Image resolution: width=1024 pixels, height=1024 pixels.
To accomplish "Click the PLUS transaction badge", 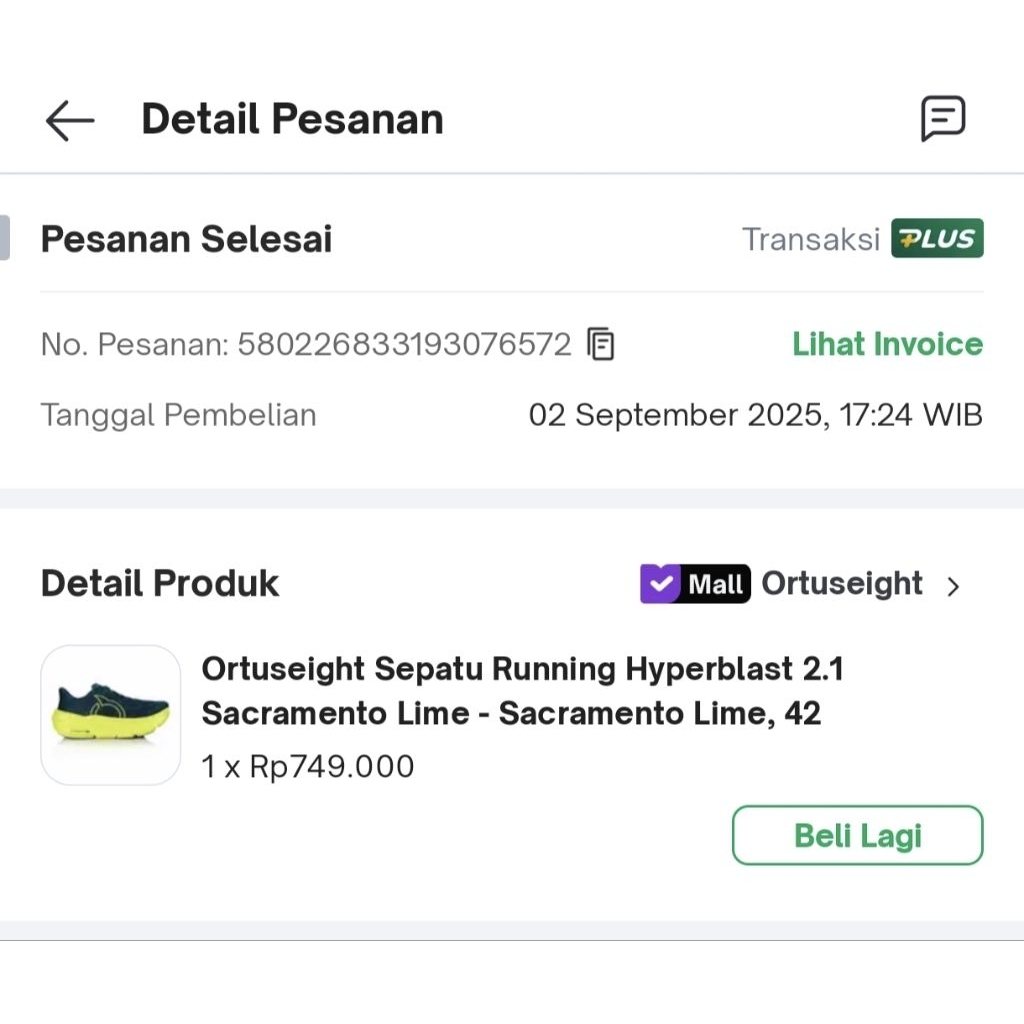I will [x=936, y=238].
